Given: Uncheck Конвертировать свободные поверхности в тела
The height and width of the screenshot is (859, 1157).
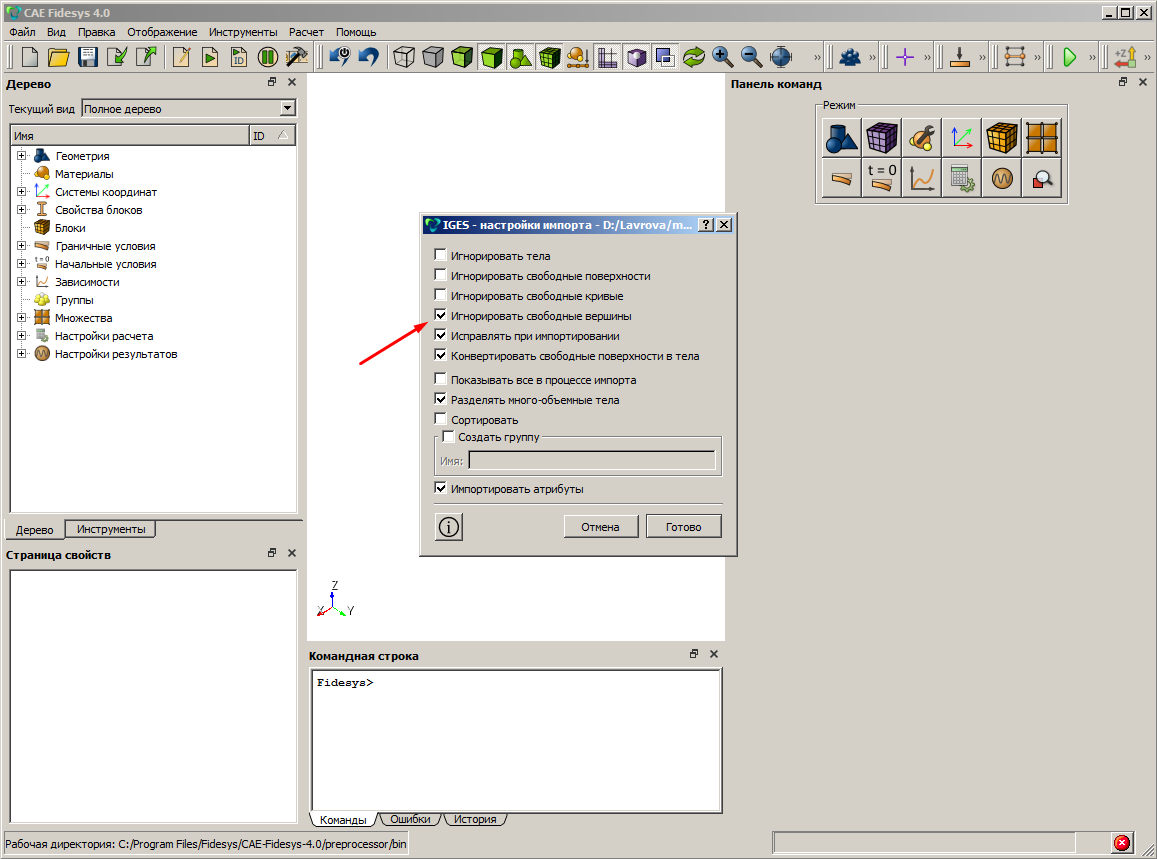Looking at the screenshot, I should click(441, 355).
